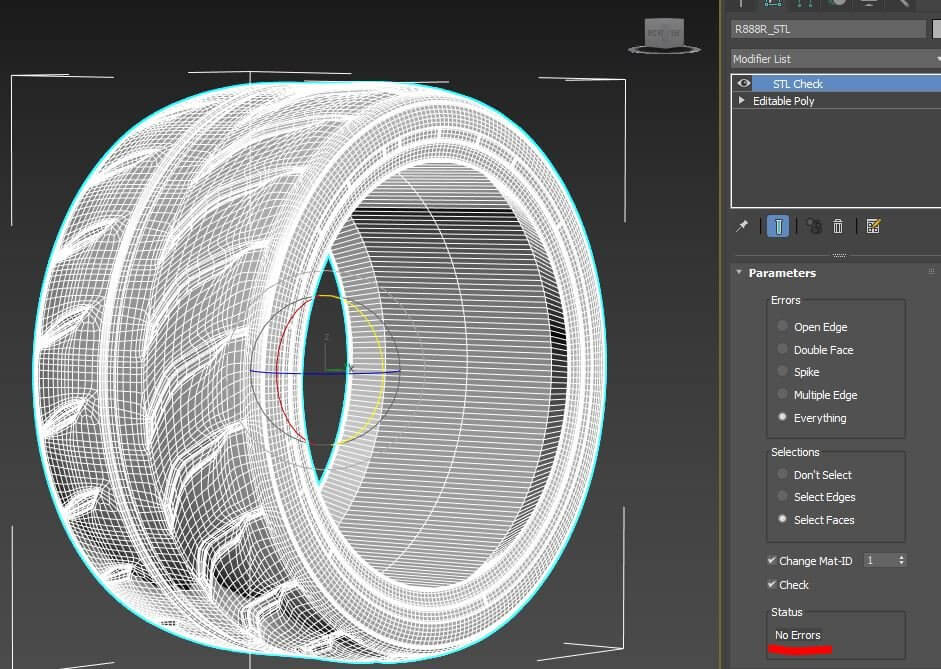Select the Open Edge radio button
This screenshot has height=669, width=941.
782,326
